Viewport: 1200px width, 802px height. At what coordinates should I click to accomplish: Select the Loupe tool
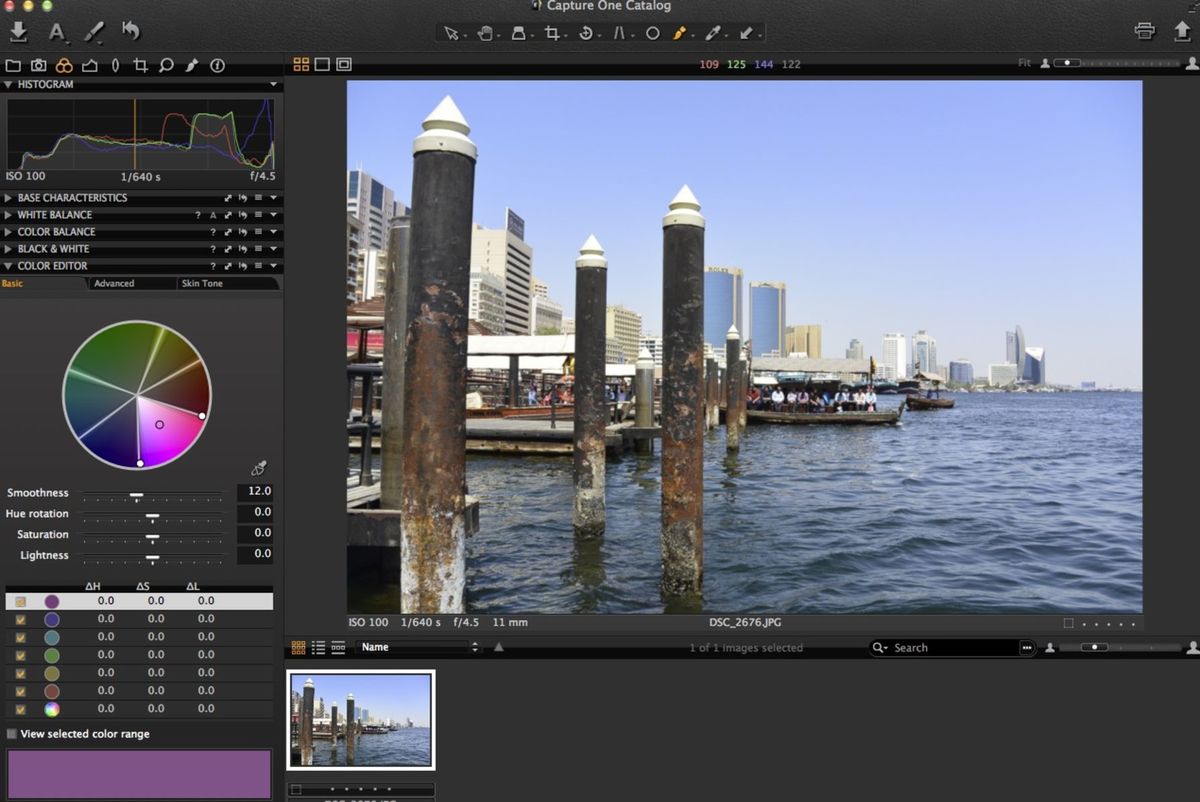coord(519,33)
